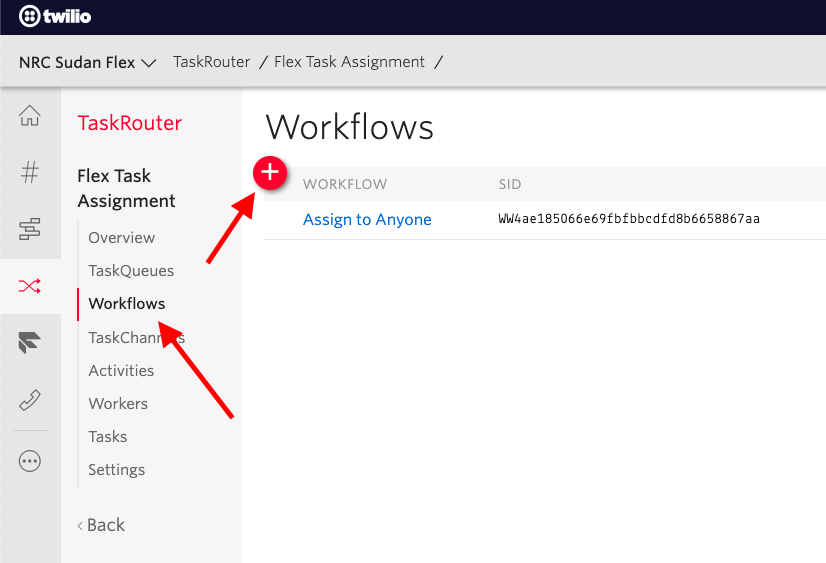Open the Assign to Anyone workflow
The height and width of the screenshot is (563, 826).
[x=367, y=219]
